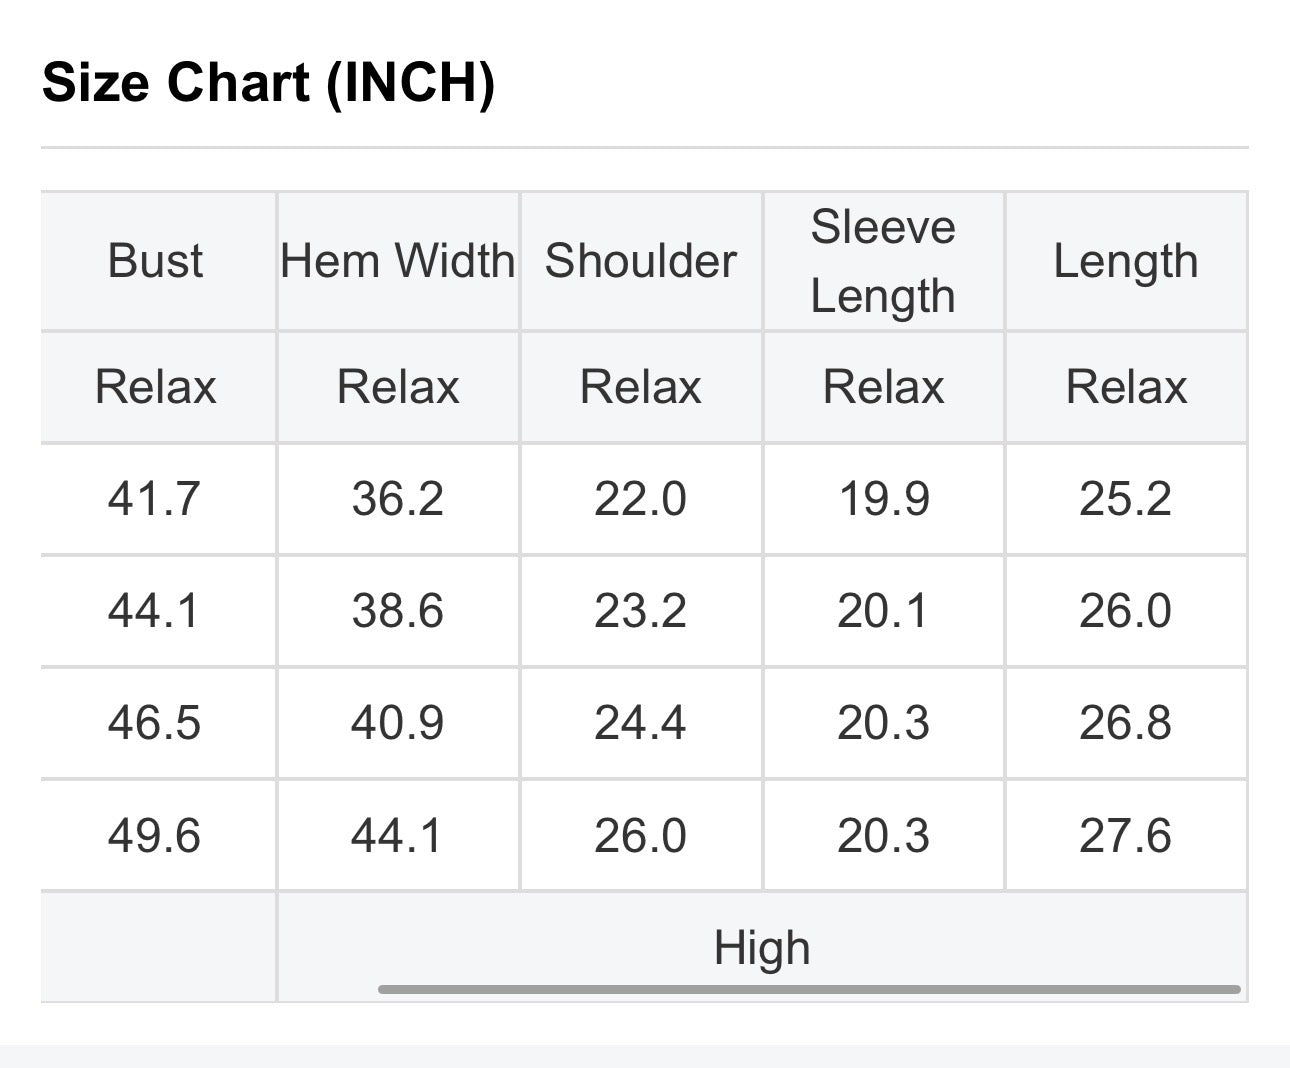The height and width of the screenshot is (1068, 1290).
Task: Click the sleeve length value 19.9
Action: coord(883,499)
